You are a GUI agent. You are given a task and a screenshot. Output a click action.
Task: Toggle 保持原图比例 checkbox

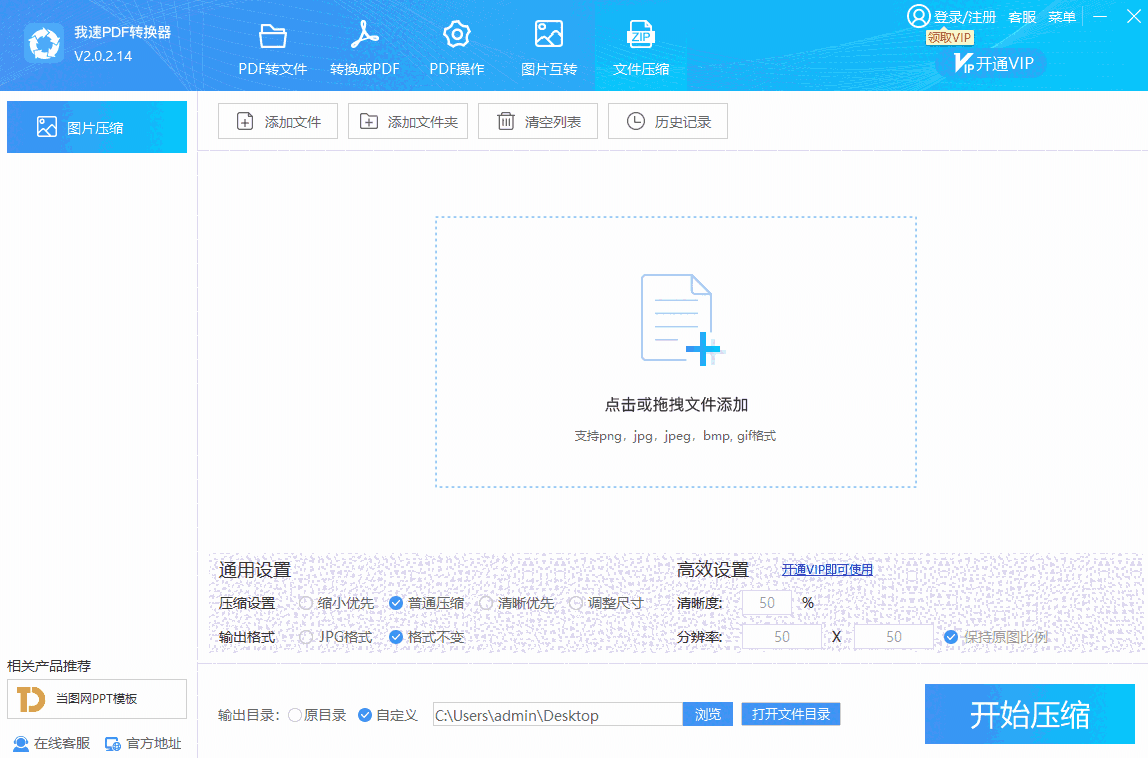[951, 637]
